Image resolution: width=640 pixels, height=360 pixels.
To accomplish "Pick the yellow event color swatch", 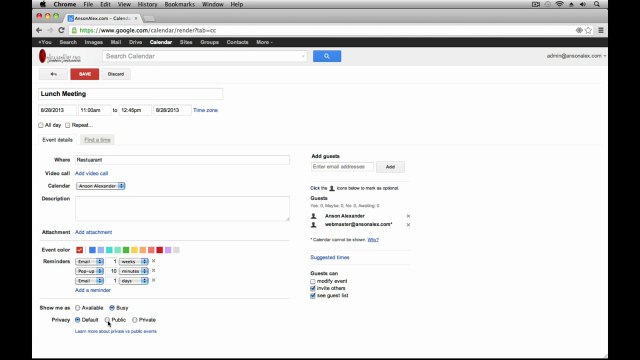I will 134,250.
